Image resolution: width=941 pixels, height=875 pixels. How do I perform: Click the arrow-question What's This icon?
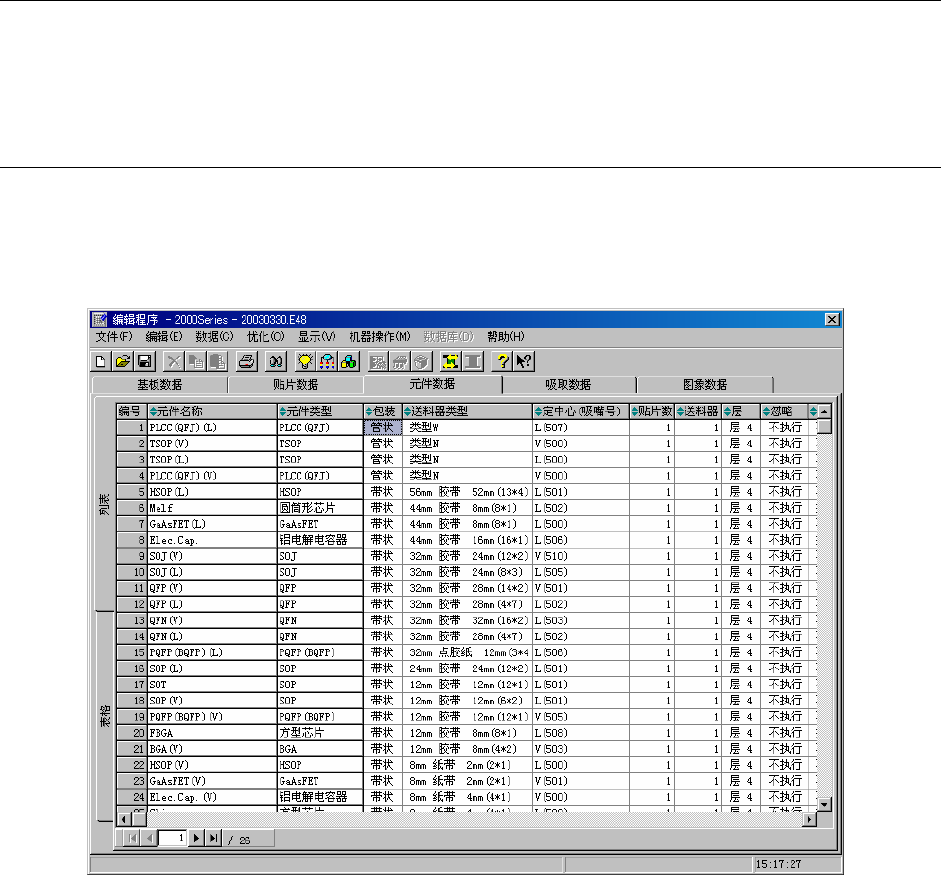tap(524, 361)
